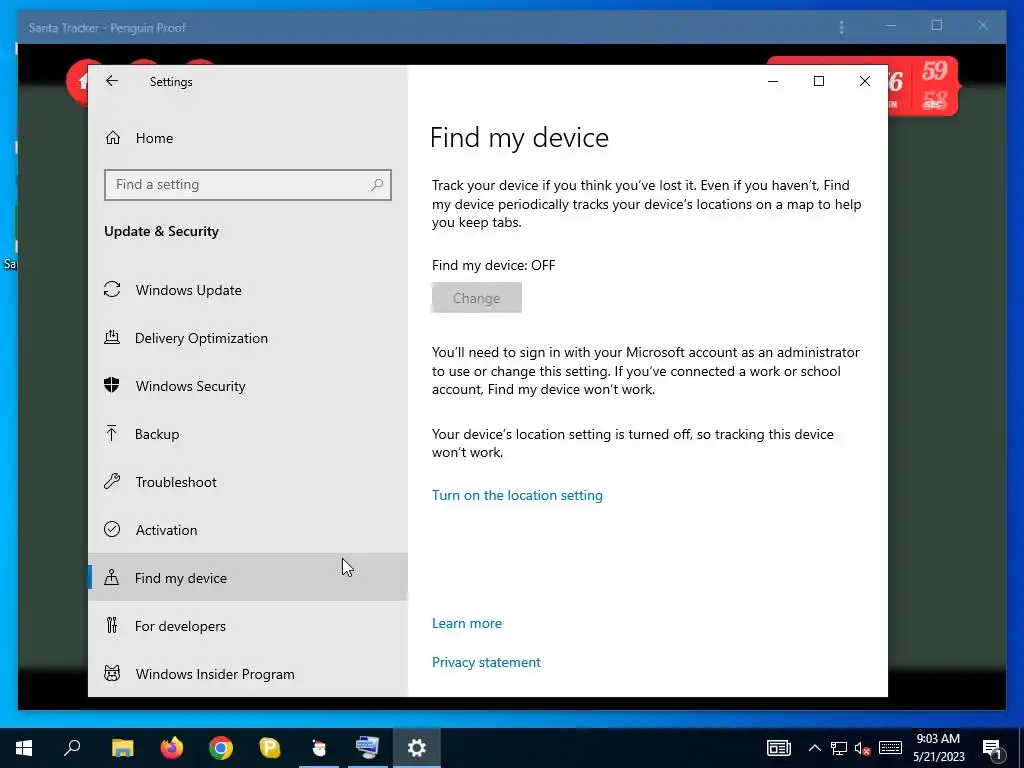Open News and interests taskbar icon
This screenshot has height=768, width=1024.
[x=778, y=748]
